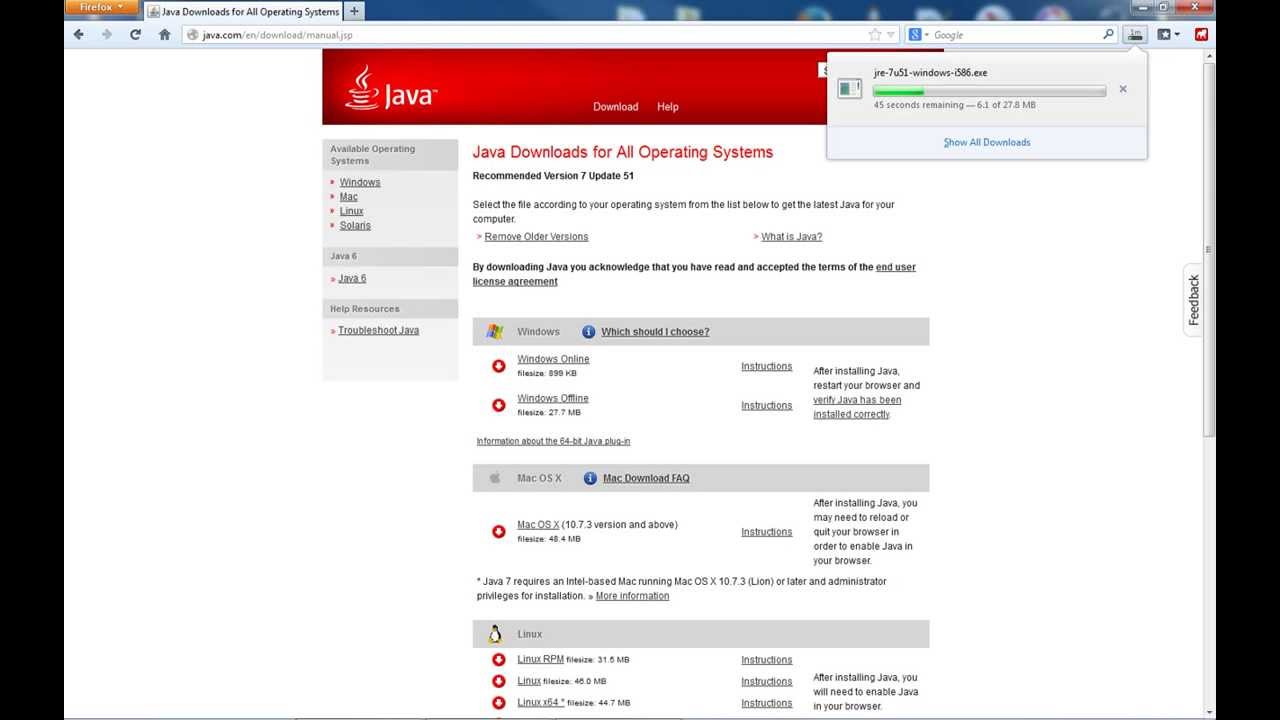1280x720 pixels.
Task: Click the What is Java? link
Action: (x=791, y=237)
